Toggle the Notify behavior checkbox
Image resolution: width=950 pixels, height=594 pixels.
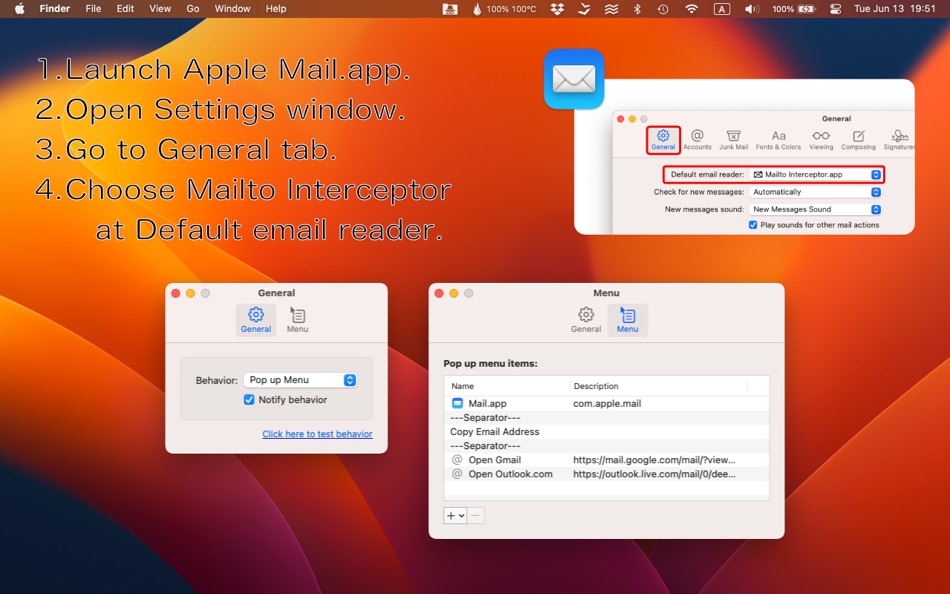tap(249, 399)
